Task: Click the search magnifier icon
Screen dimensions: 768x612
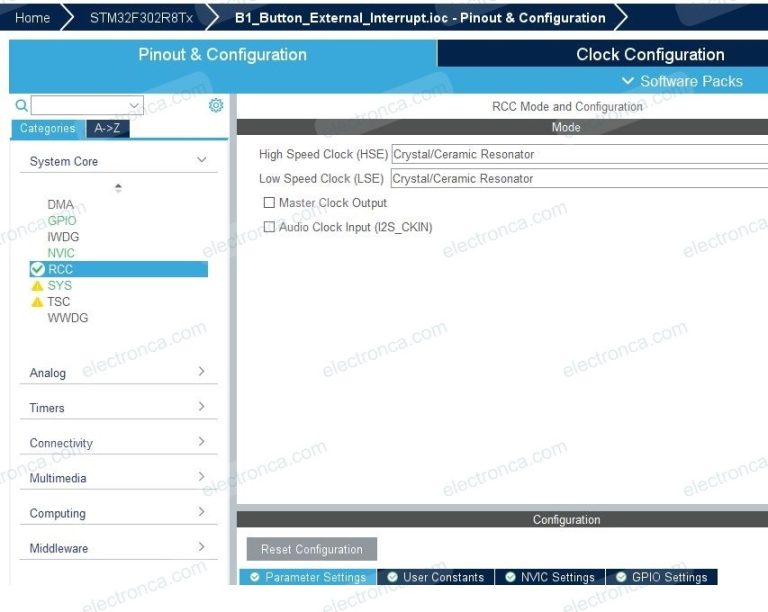Action: point(21,105)
